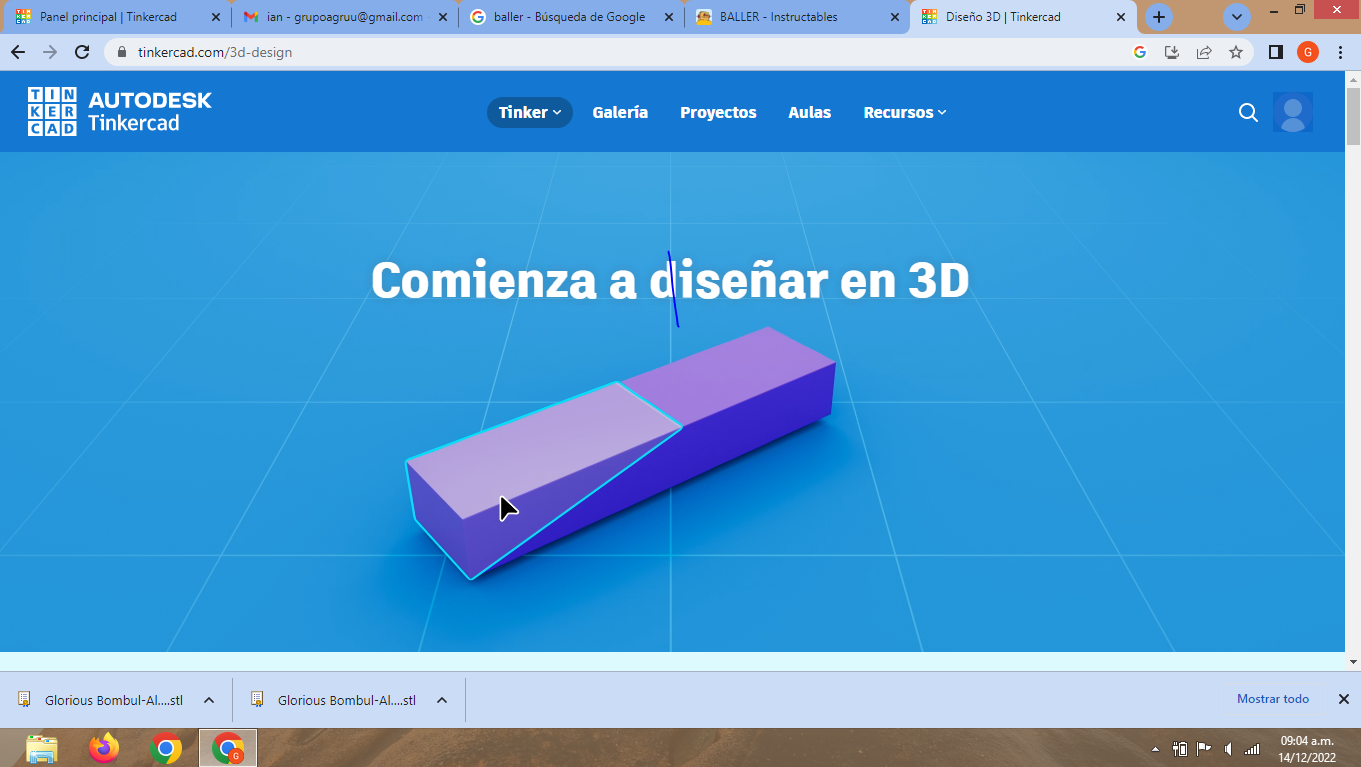1361x767 pixels.
Task: Open the search magnifier in Tinkercad header
Action: pos(1248,113)
